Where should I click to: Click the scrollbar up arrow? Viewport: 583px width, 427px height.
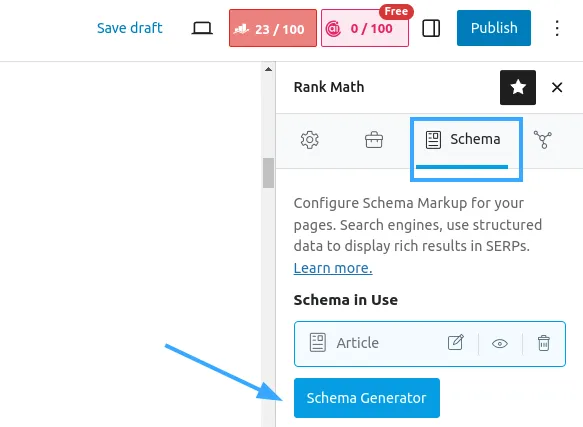(268, 69)
